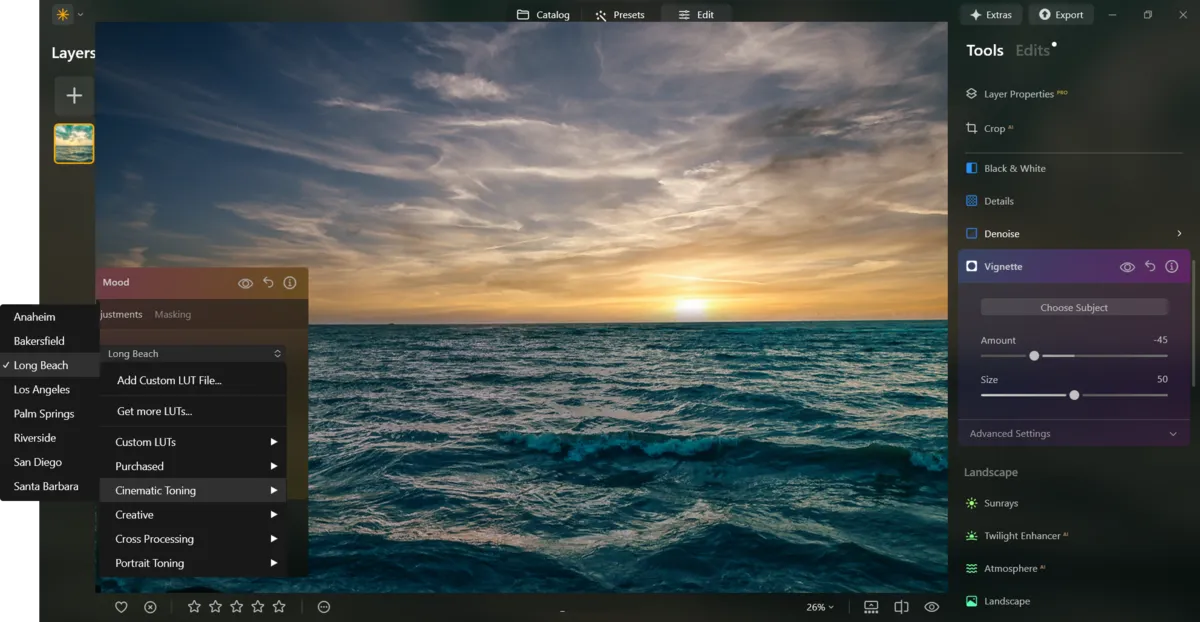The height and width of the screenshot is (622, 1200).
Task: Open the Twilight Enhancer tool
Action: (x=1021, y=536)
